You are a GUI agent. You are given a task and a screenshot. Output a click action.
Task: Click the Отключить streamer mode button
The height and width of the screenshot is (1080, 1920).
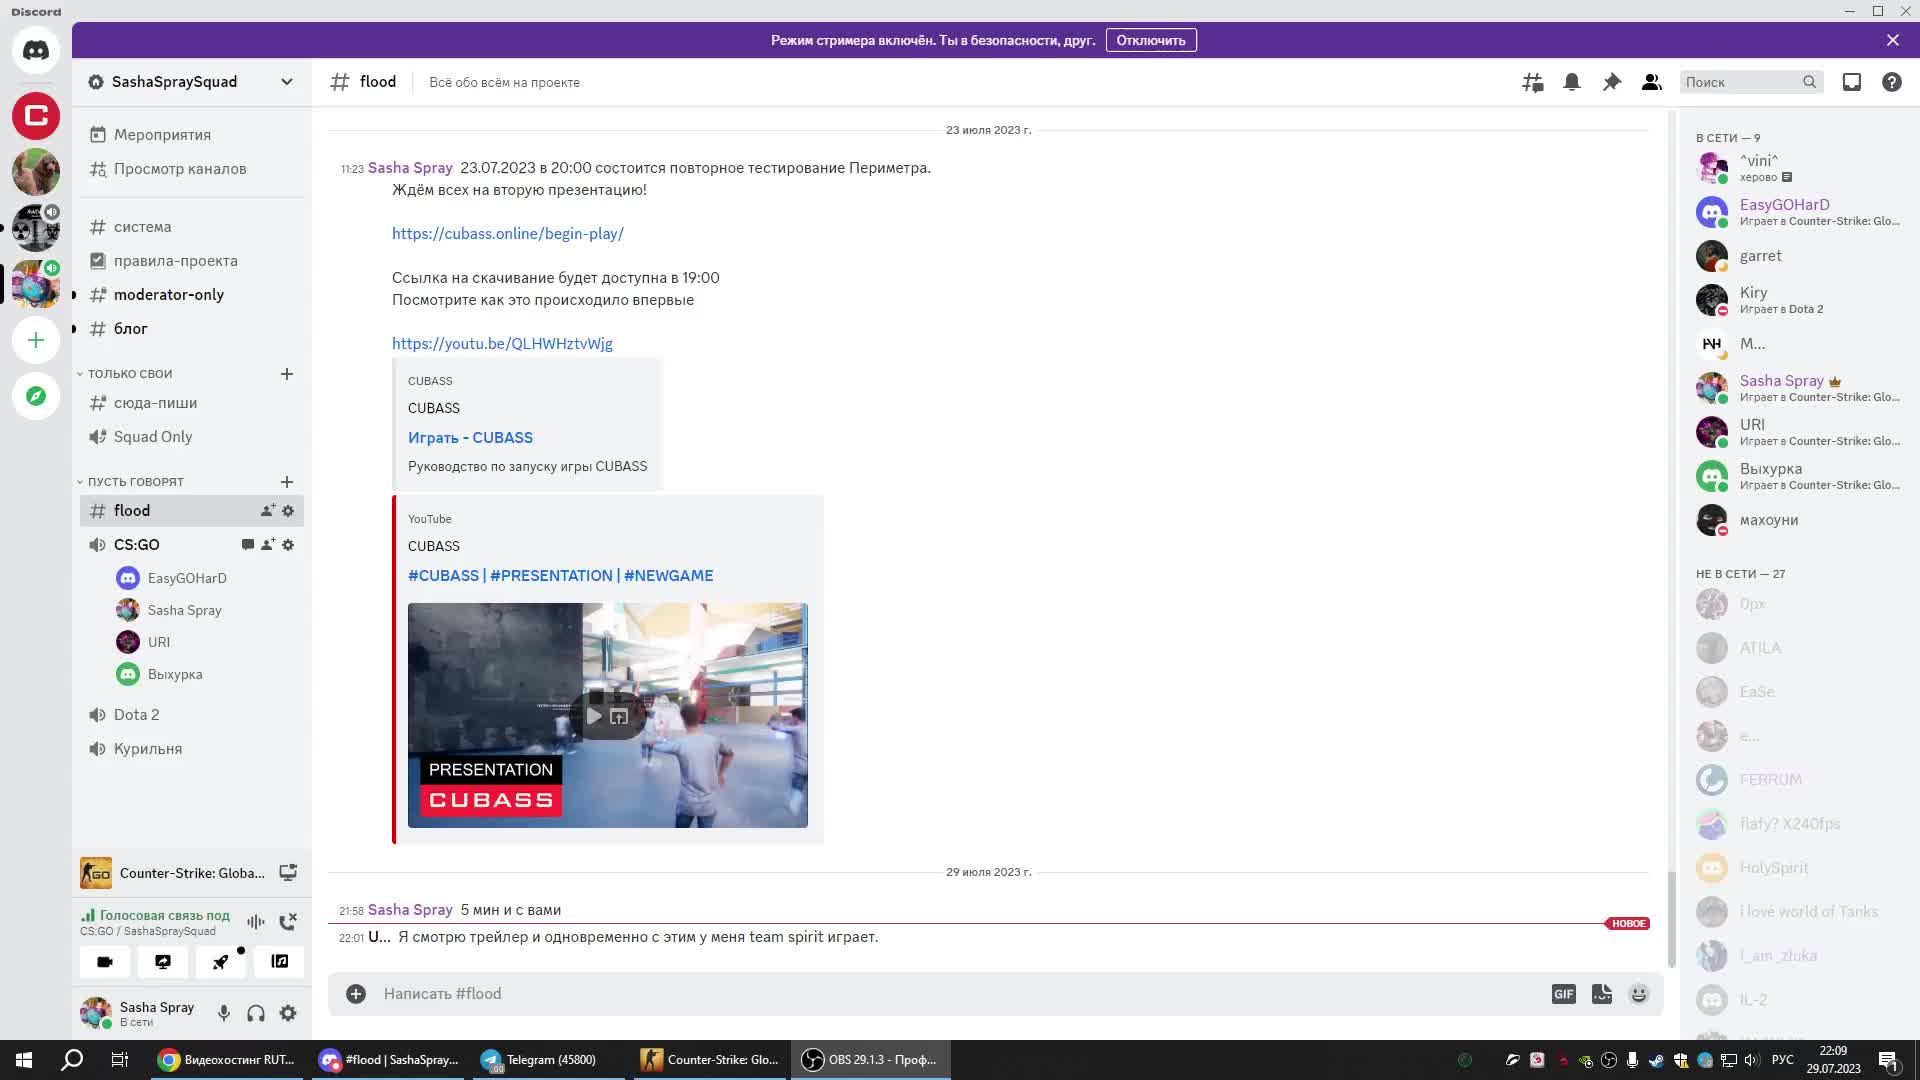point(1150,40)
